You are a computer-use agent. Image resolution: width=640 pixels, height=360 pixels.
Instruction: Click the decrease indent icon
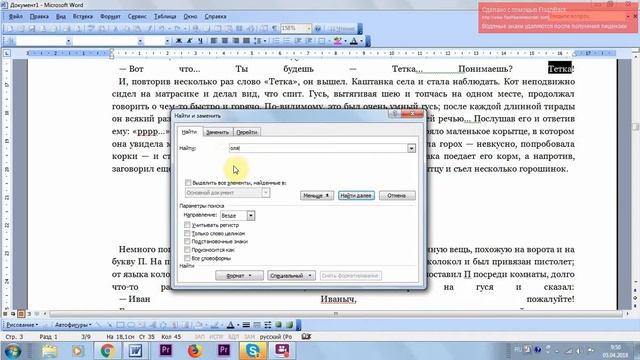pyautogui.click(x=298, y=41)
